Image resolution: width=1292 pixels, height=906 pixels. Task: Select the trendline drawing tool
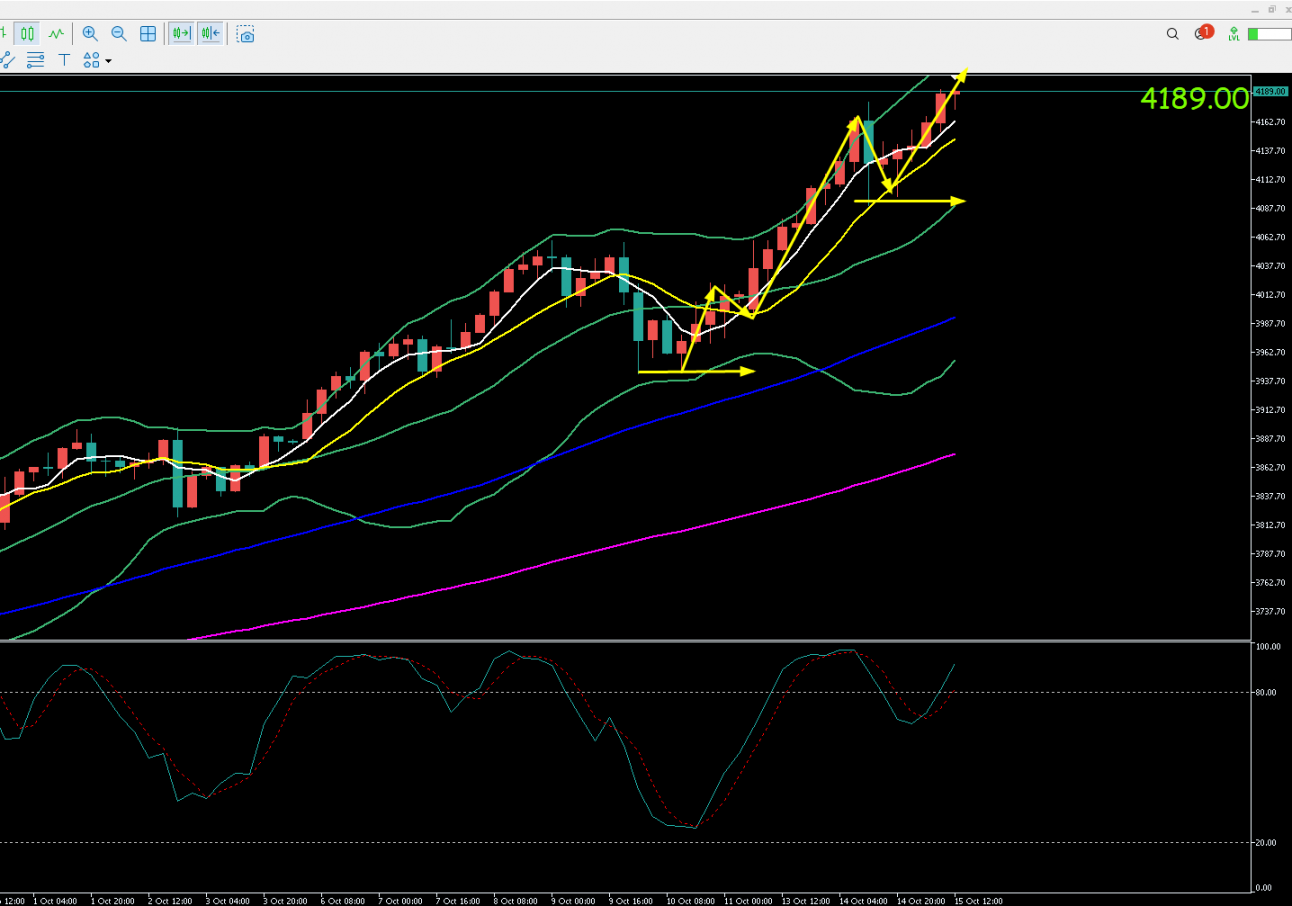pos(6,60)
